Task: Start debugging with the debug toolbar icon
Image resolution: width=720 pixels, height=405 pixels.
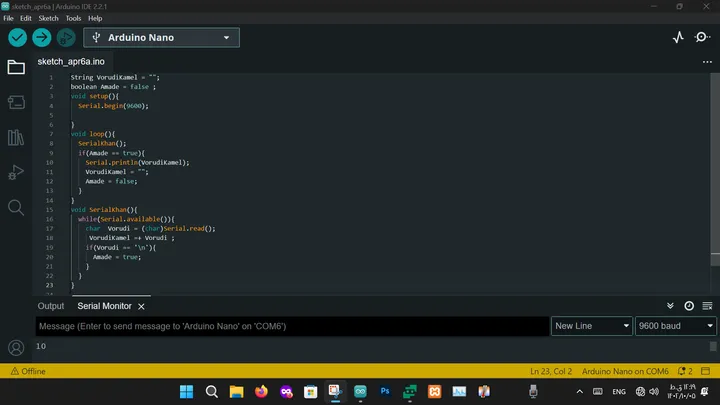Action: (x=66, y=38)
